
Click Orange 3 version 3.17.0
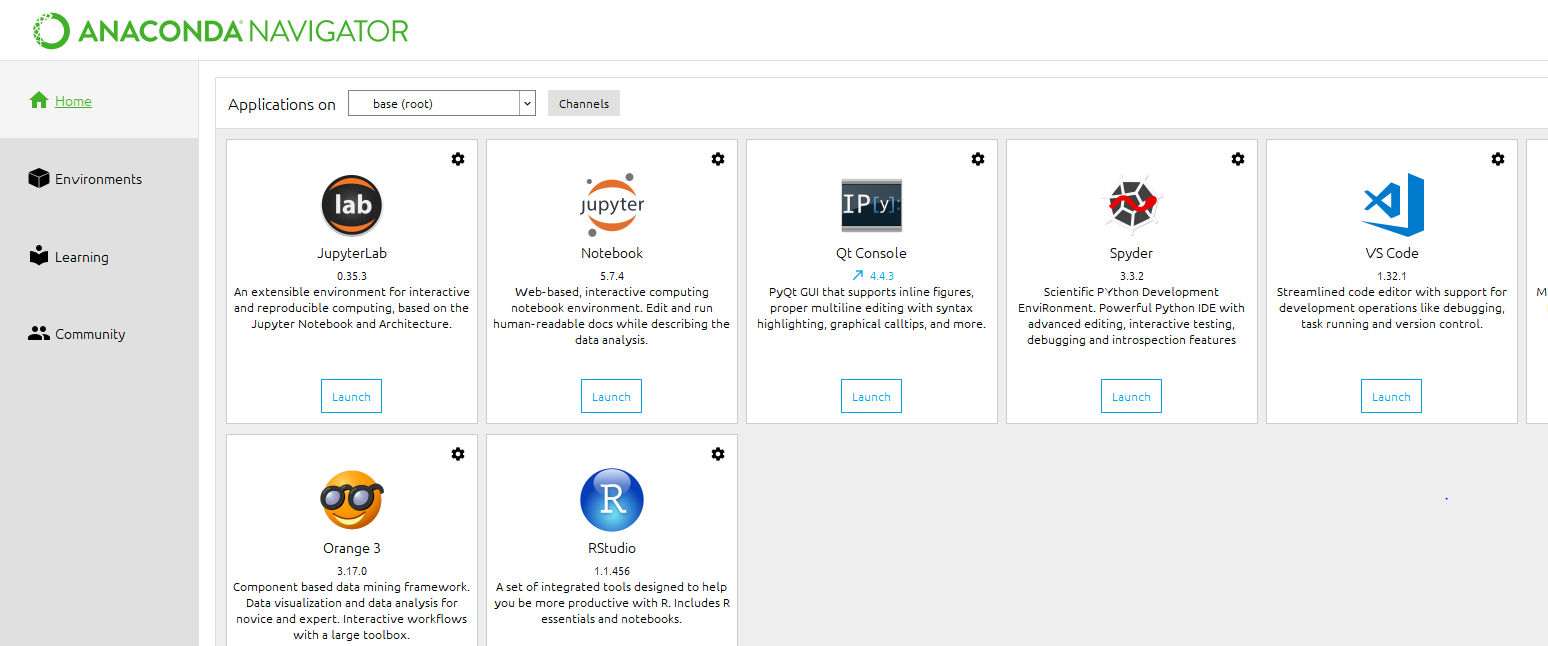pos(352,570)
